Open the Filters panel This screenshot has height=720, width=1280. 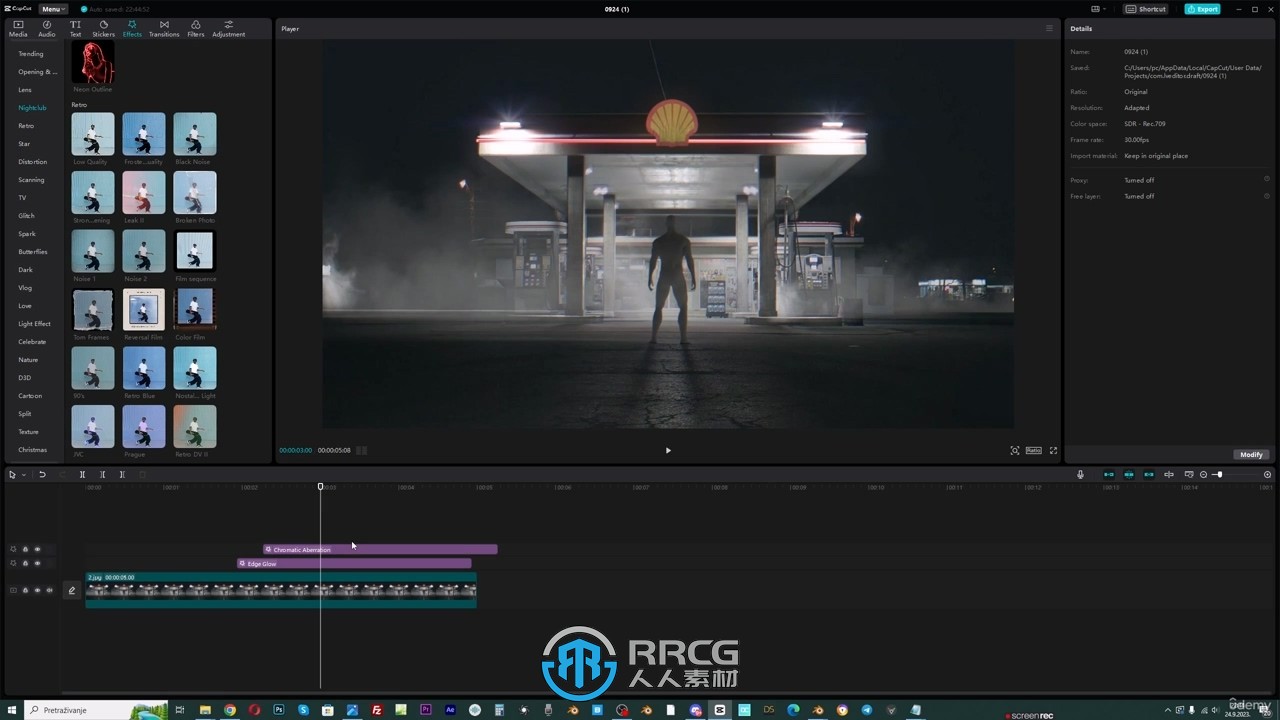click(x=196, y=28)
